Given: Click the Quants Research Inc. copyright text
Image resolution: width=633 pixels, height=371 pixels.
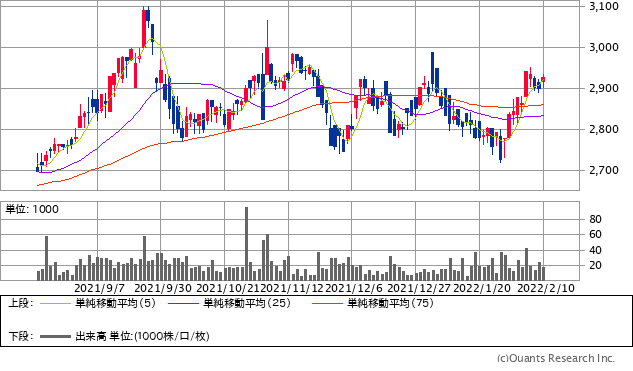Looking at the screenshot, I should (555, 358).
